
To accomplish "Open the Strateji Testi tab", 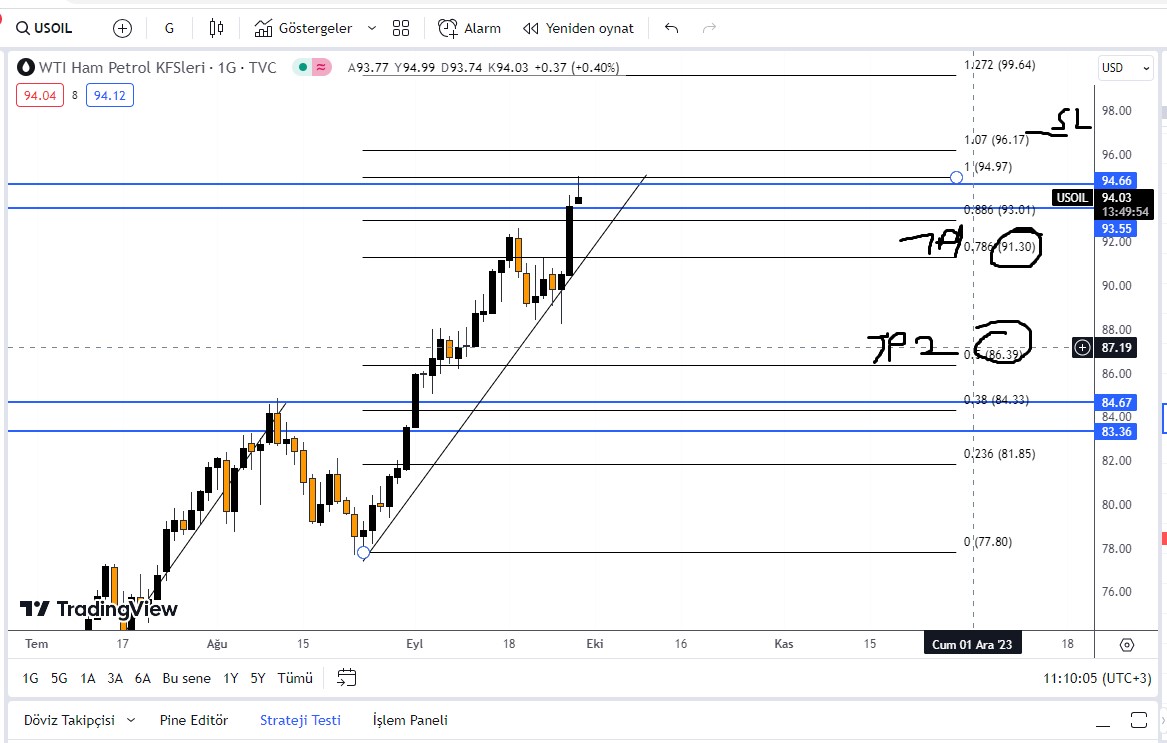I will pos(300,719).
